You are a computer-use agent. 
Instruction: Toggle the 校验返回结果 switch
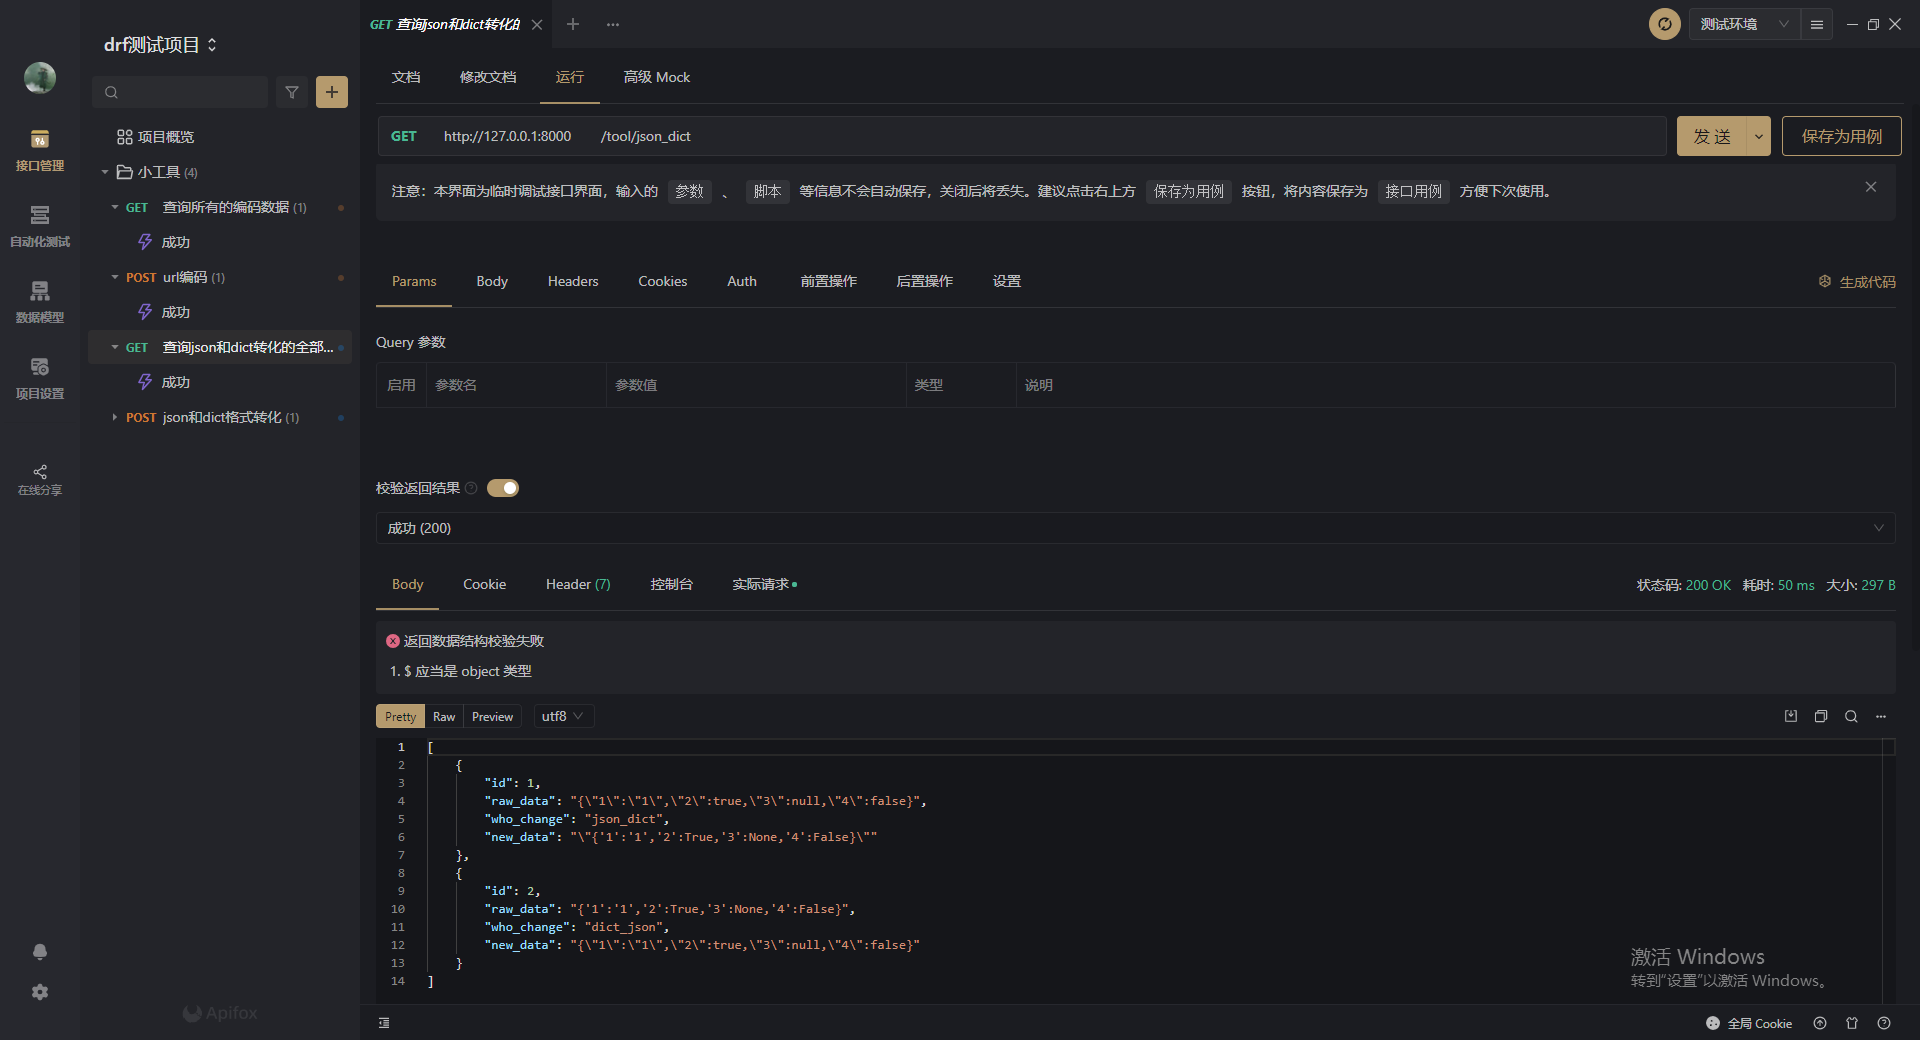pyautogui.click(x=503, y=488)
